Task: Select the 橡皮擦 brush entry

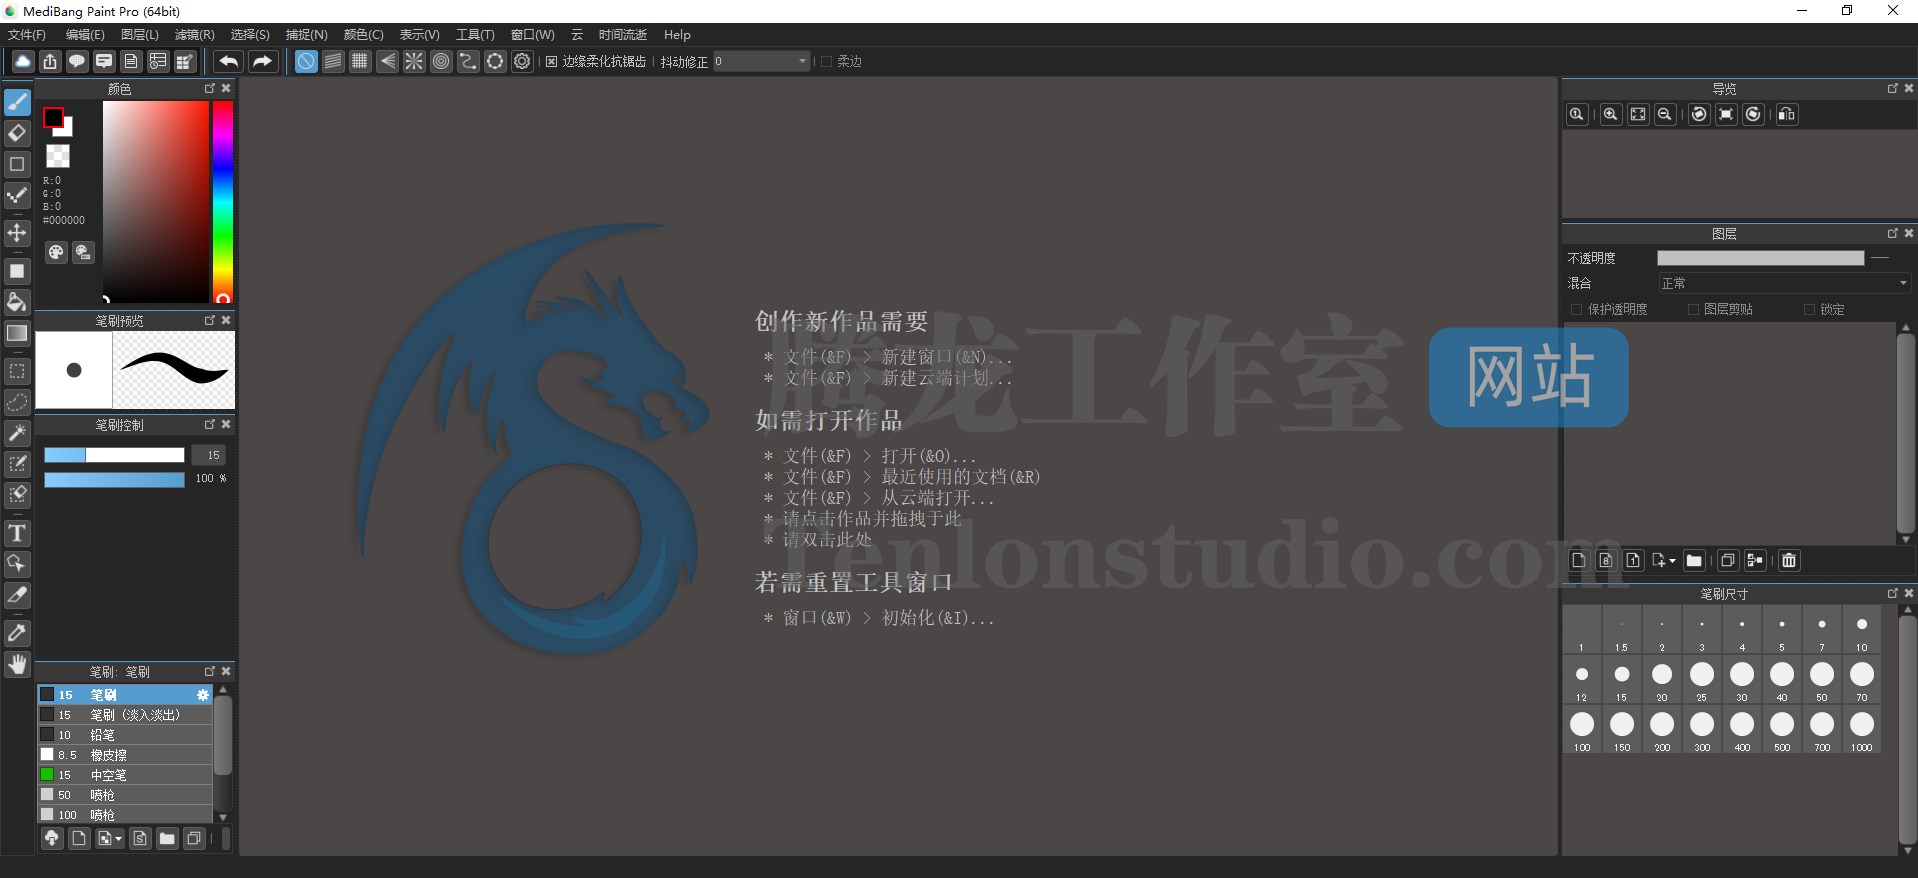Action: coord(125,754)
